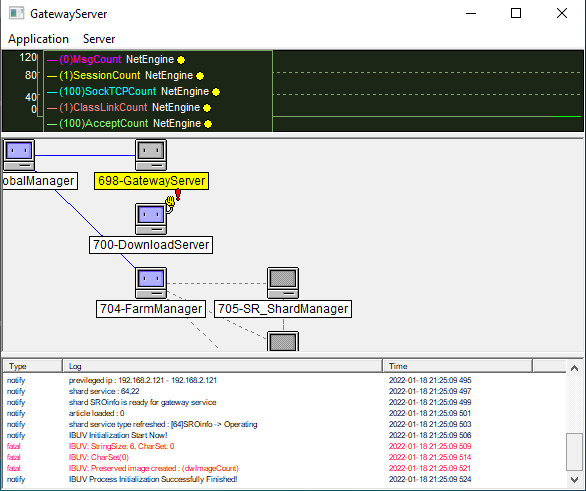Click the log scrollbar down arrow
Viewport: 586px width, 491px height.
pos(574,479)
